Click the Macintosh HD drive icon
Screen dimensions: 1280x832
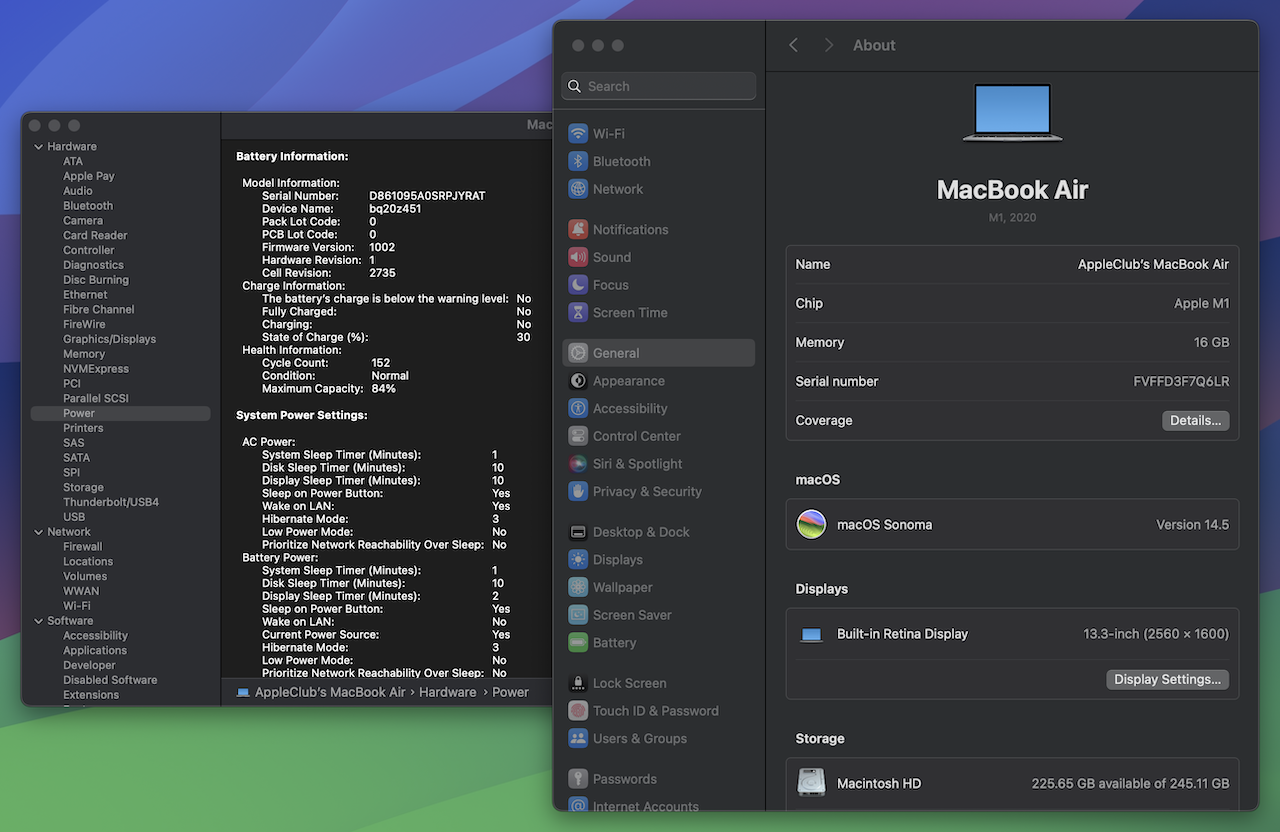point(811,783)
